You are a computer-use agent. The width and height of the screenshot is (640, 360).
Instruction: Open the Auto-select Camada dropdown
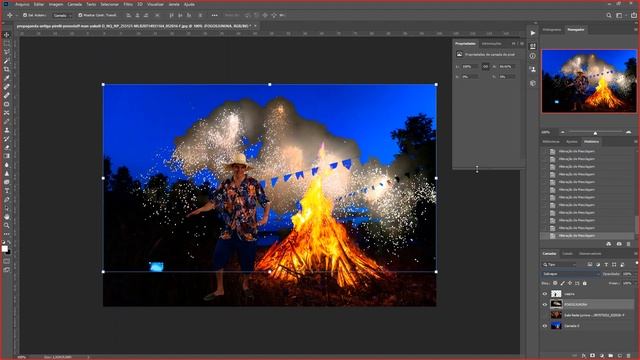[x=62, y=16]
